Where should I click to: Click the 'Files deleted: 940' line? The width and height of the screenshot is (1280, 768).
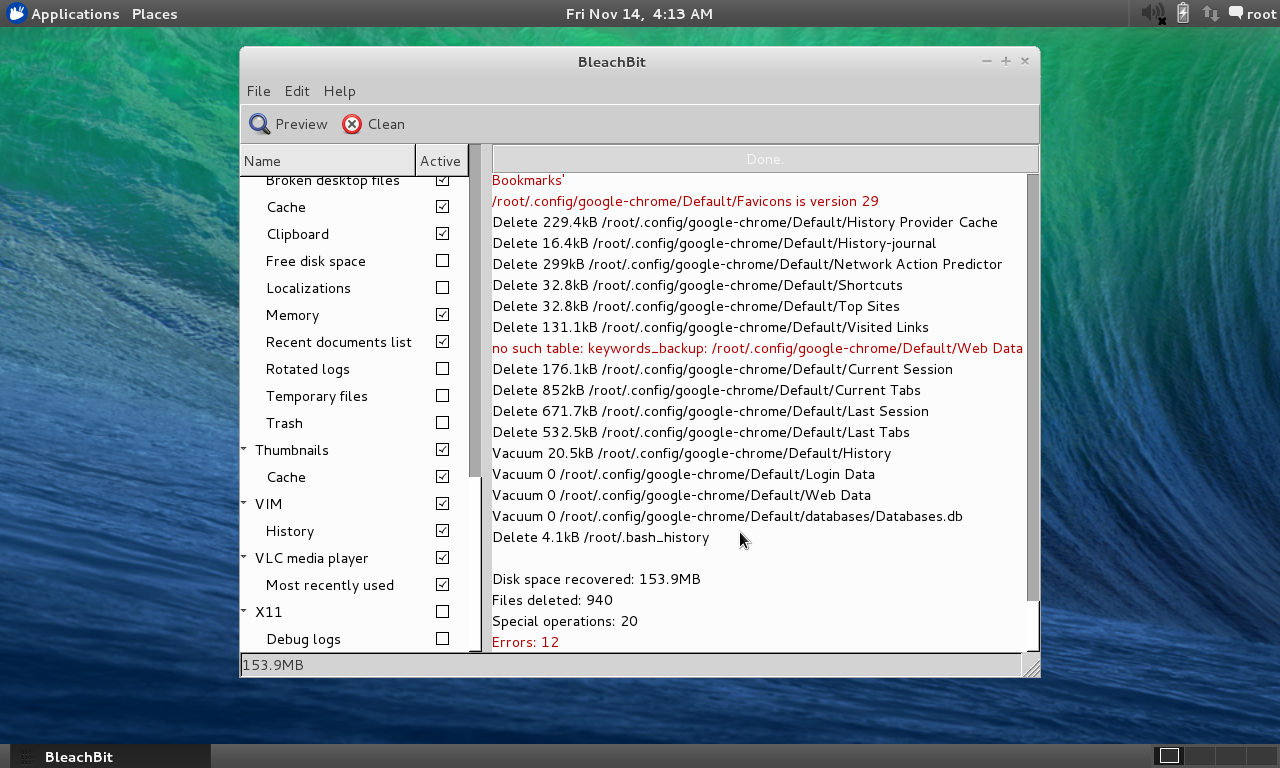[552, 600]
